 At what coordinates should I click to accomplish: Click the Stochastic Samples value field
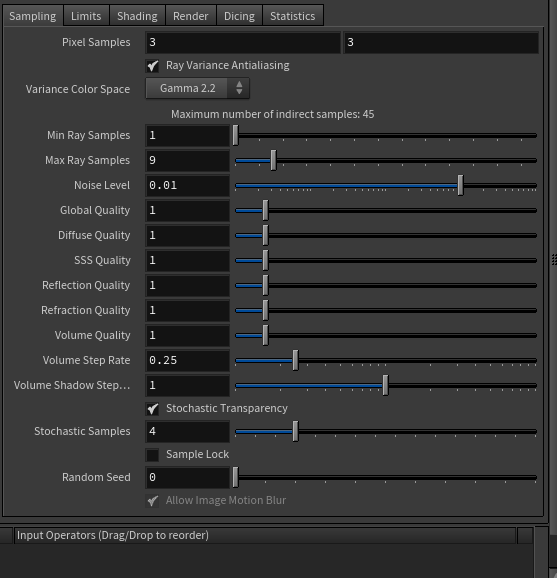click(x=188, y=432)
